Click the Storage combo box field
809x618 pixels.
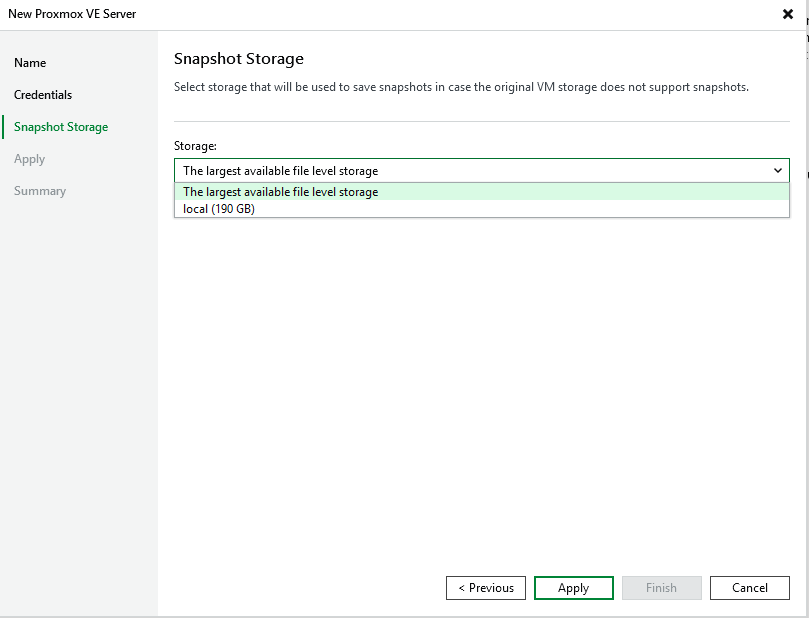click(481, 170)
